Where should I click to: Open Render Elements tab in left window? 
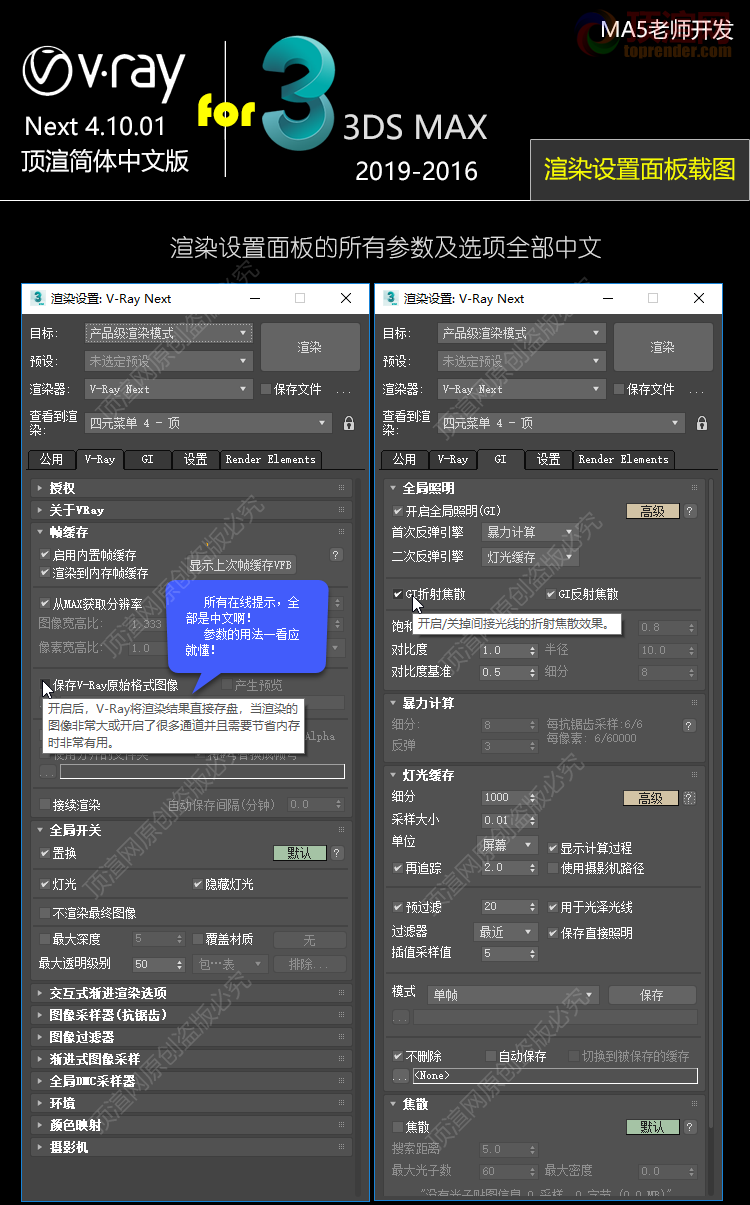click(x=270, y=459)
